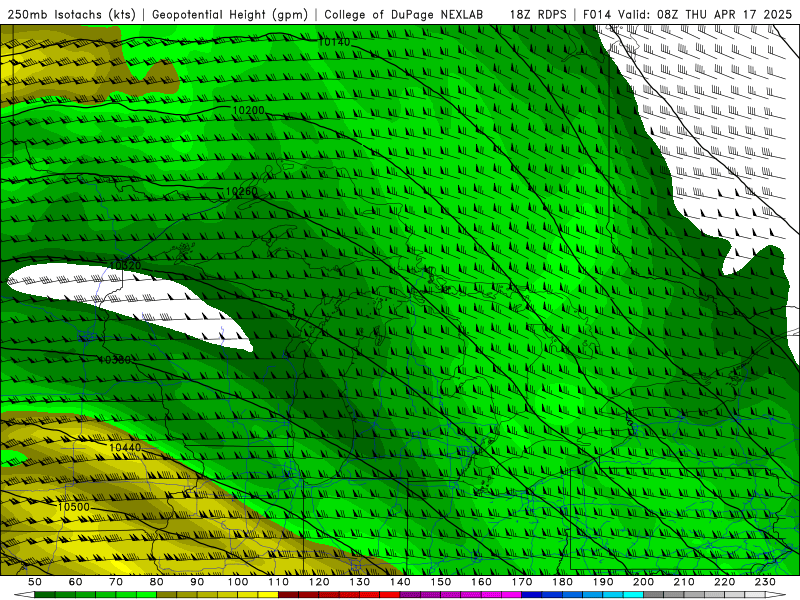
Task: Click the 'Geopotential Height (gpm)' header text
Action: 230,14
